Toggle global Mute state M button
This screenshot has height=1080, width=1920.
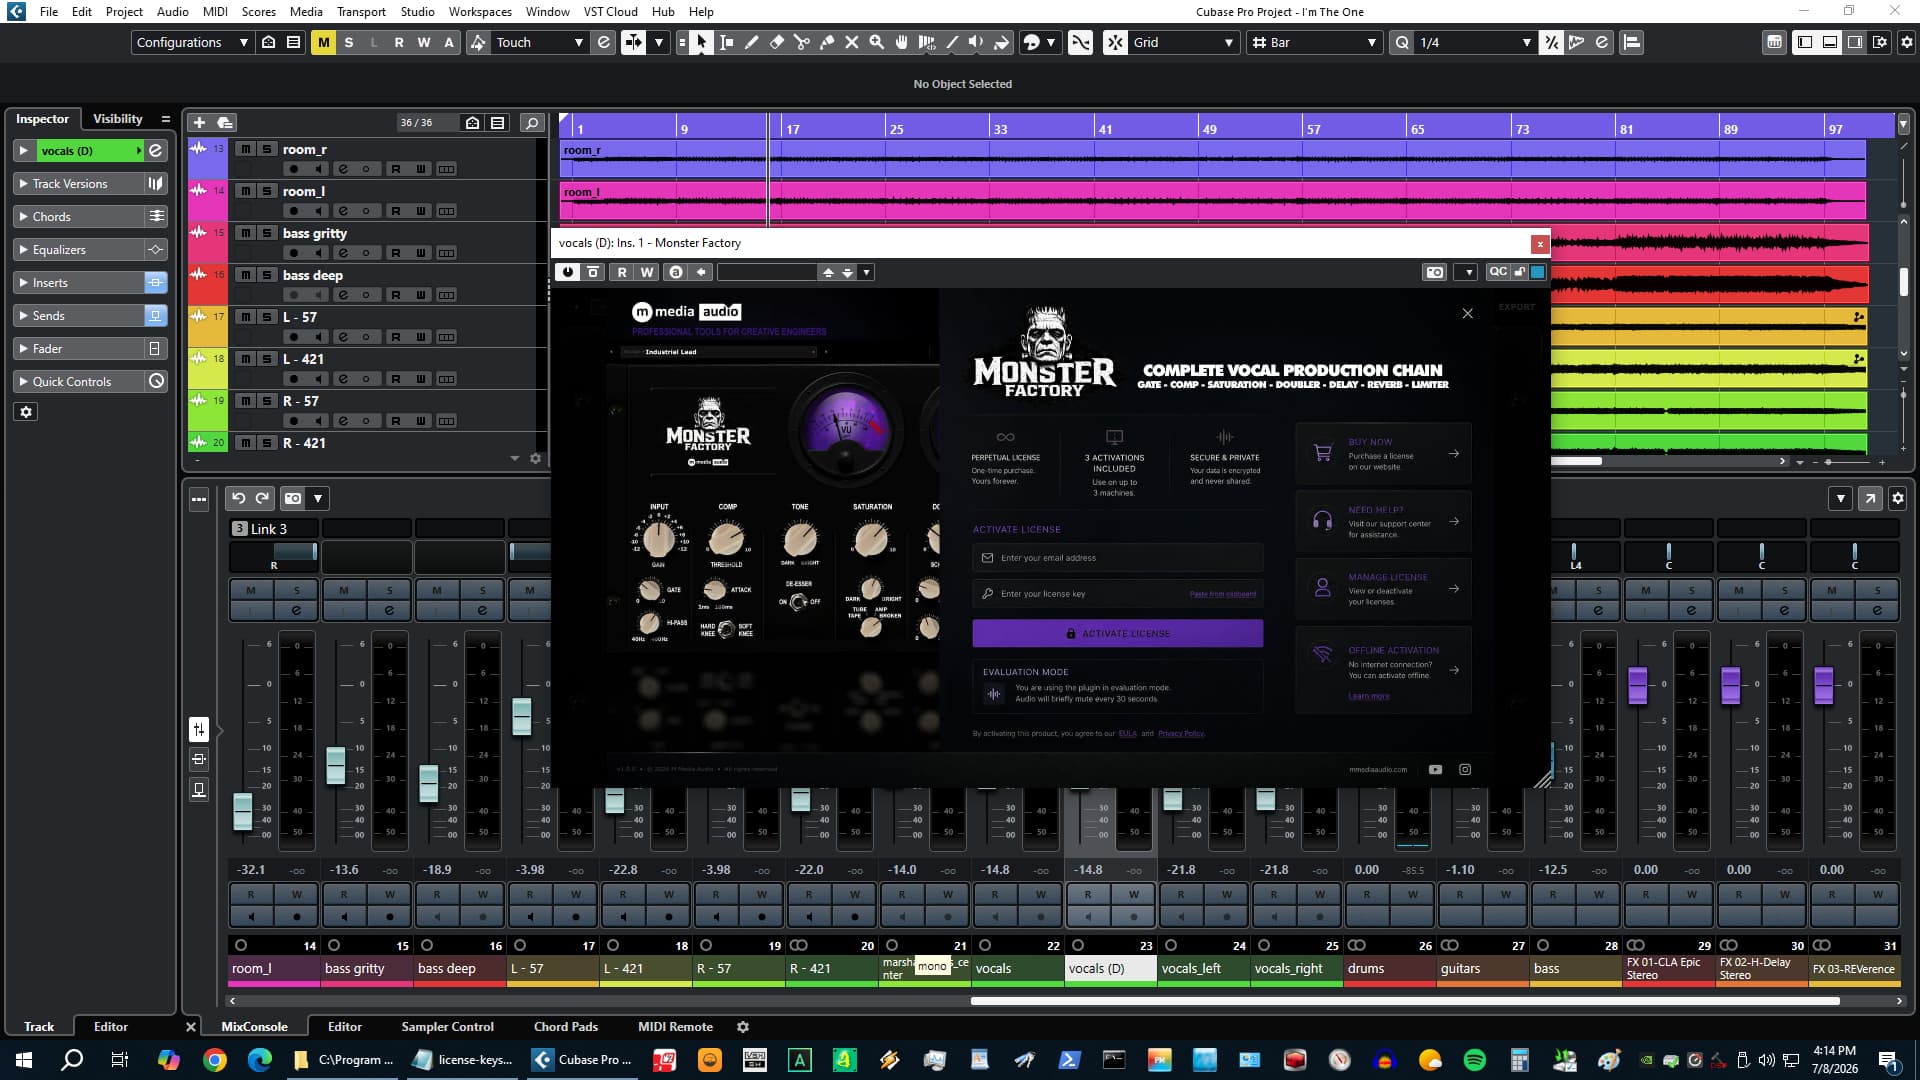323,42
